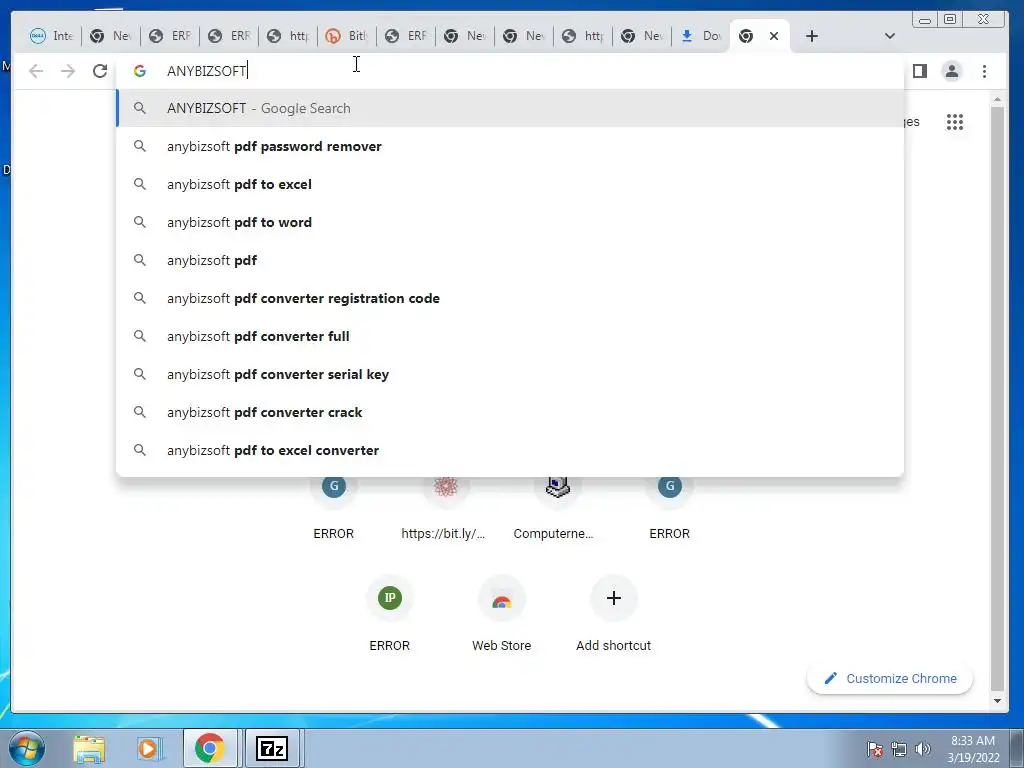Open Action Center flag tray icon
This screenshot has height=768, width=1024.
pyautogui.click(x=874, y=749)
